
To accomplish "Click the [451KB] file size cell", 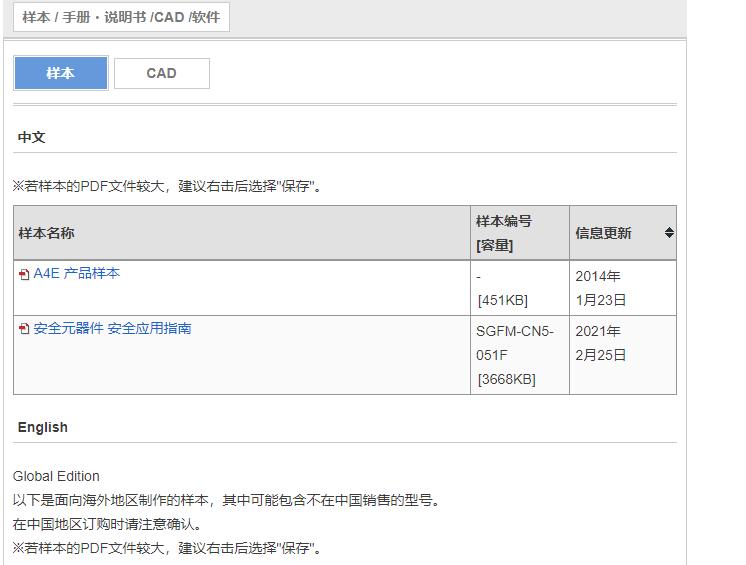I will (503, 301).
